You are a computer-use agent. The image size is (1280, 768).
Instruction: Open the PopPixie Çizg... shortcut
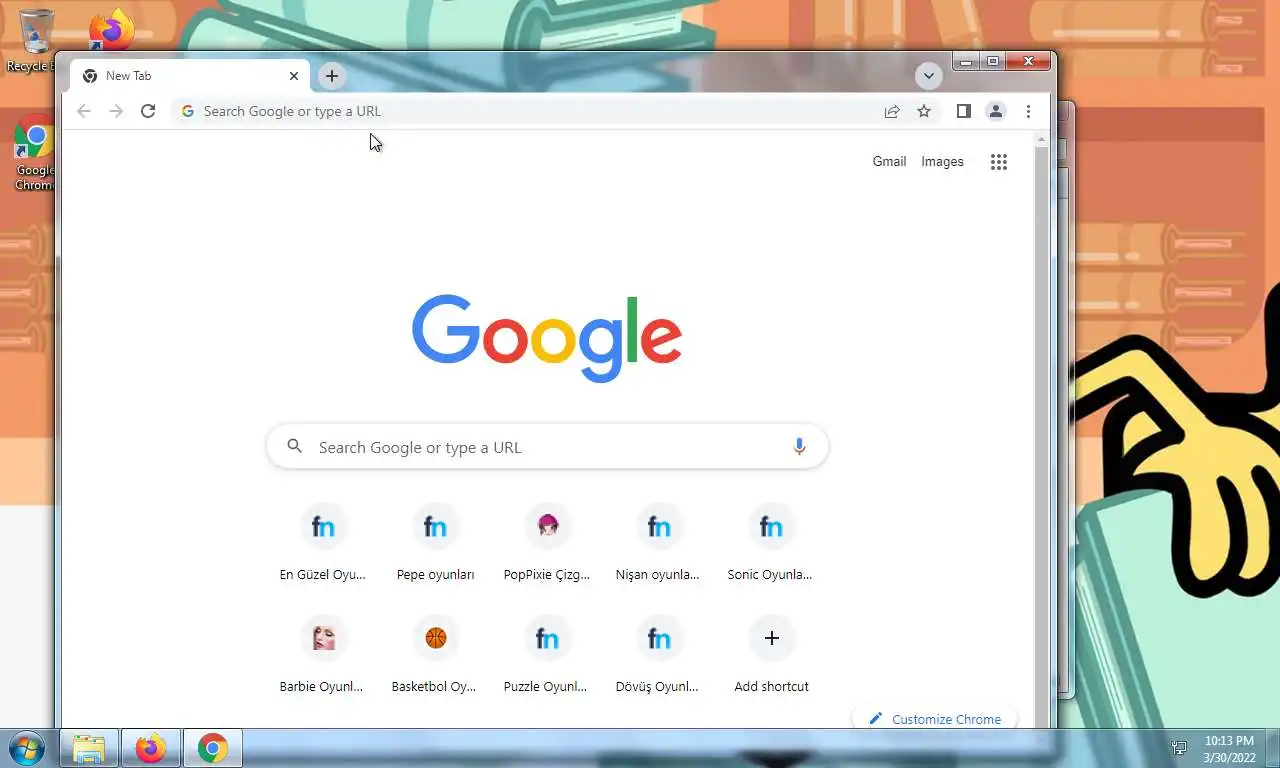click(x=547, y=542)
